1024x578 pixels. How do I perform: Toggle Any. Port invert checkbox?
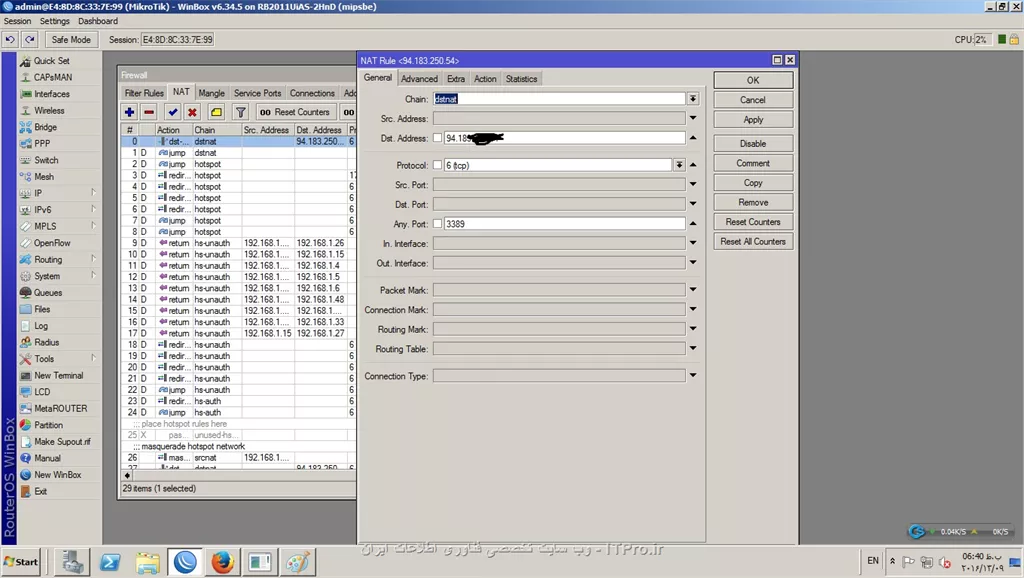click(x=438, y=224)
